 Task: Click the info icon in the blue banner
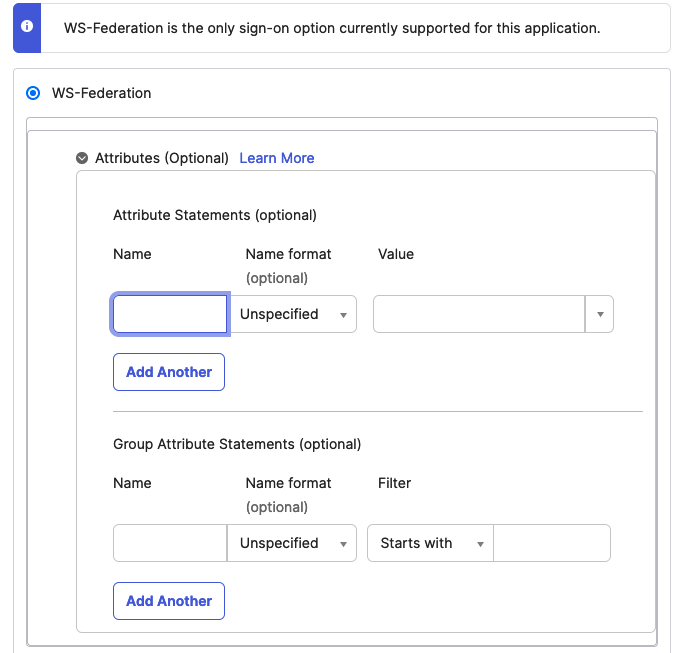[27, 27]
